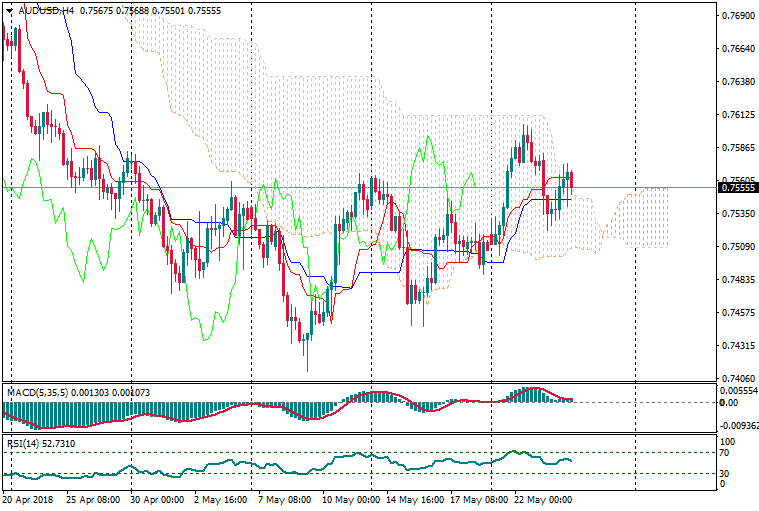759x511 pixels.
Task: Select the 22 May 00:00 date label
Action: [543, 498]
